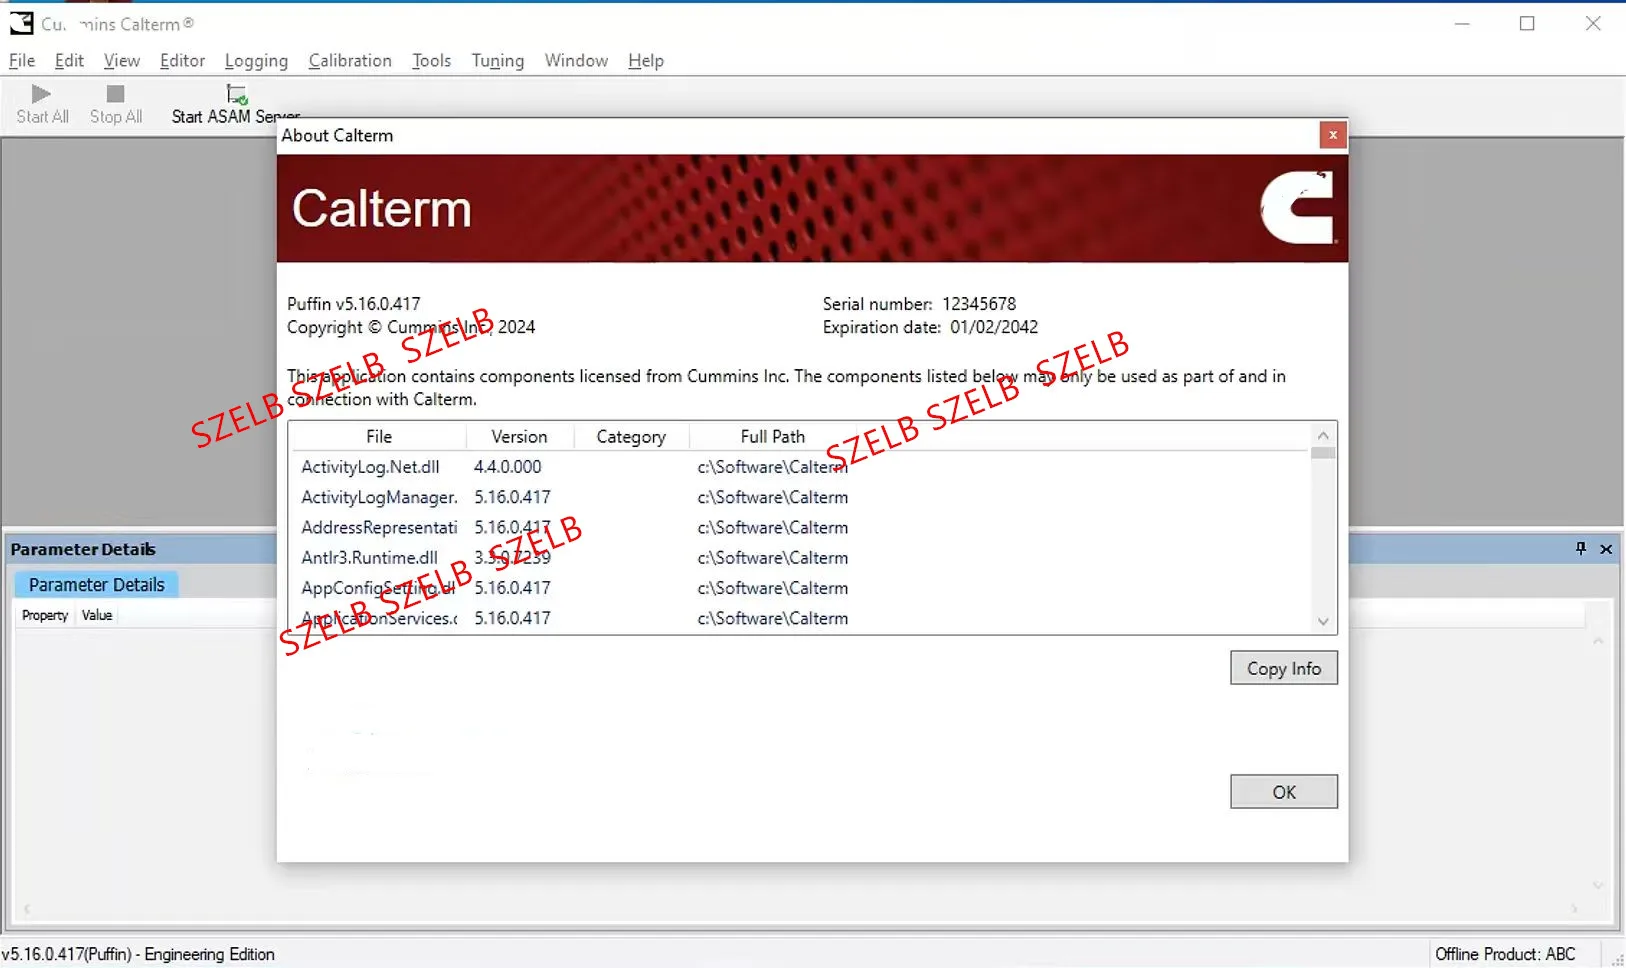Open the Tools menu
Screen dimensions: 1626x968
432,61
